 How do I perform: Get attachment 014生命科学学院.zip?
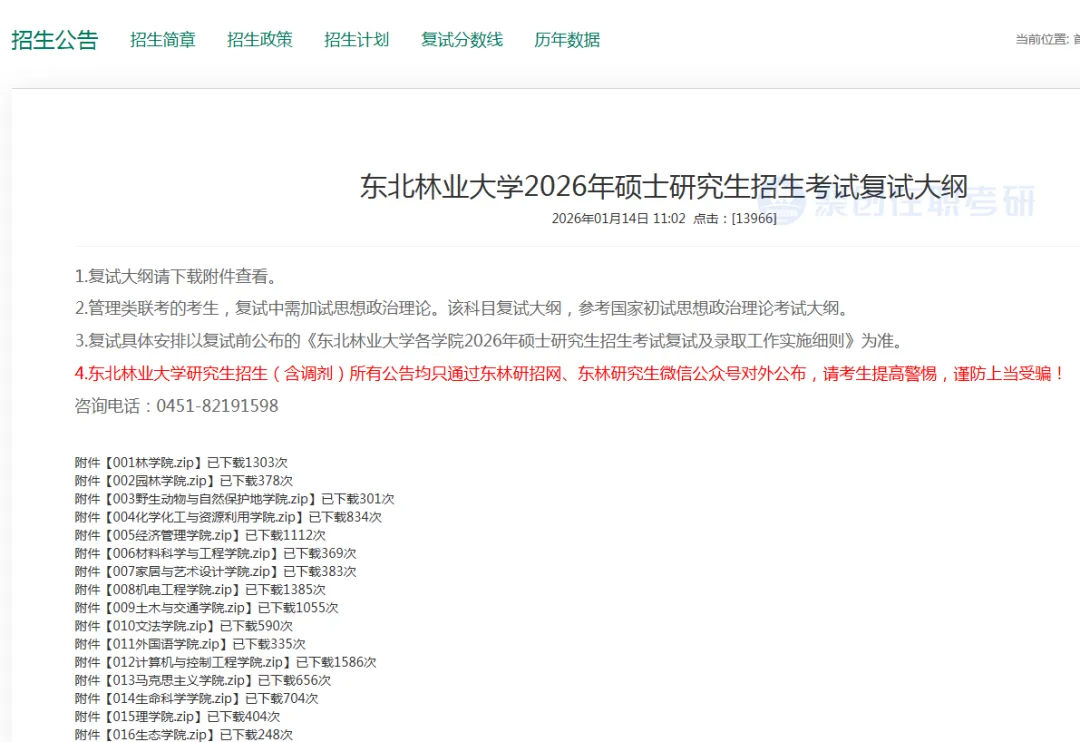click(172, 698)
